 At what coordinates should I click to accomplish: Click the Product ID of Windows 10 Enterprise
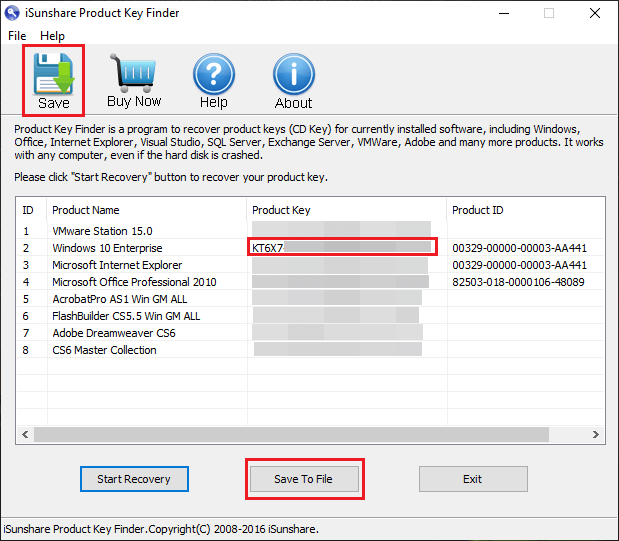[519, 248]
